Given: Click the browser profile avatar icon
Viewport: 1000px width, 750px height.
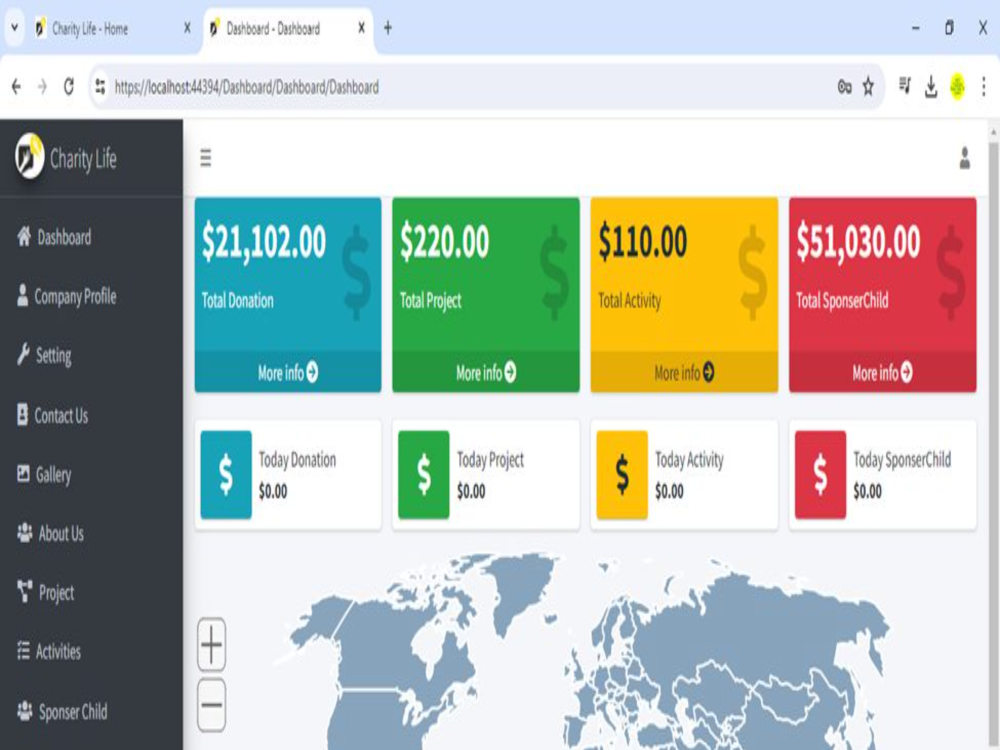Looking at the screenshot, I should (x=957, y=87).
